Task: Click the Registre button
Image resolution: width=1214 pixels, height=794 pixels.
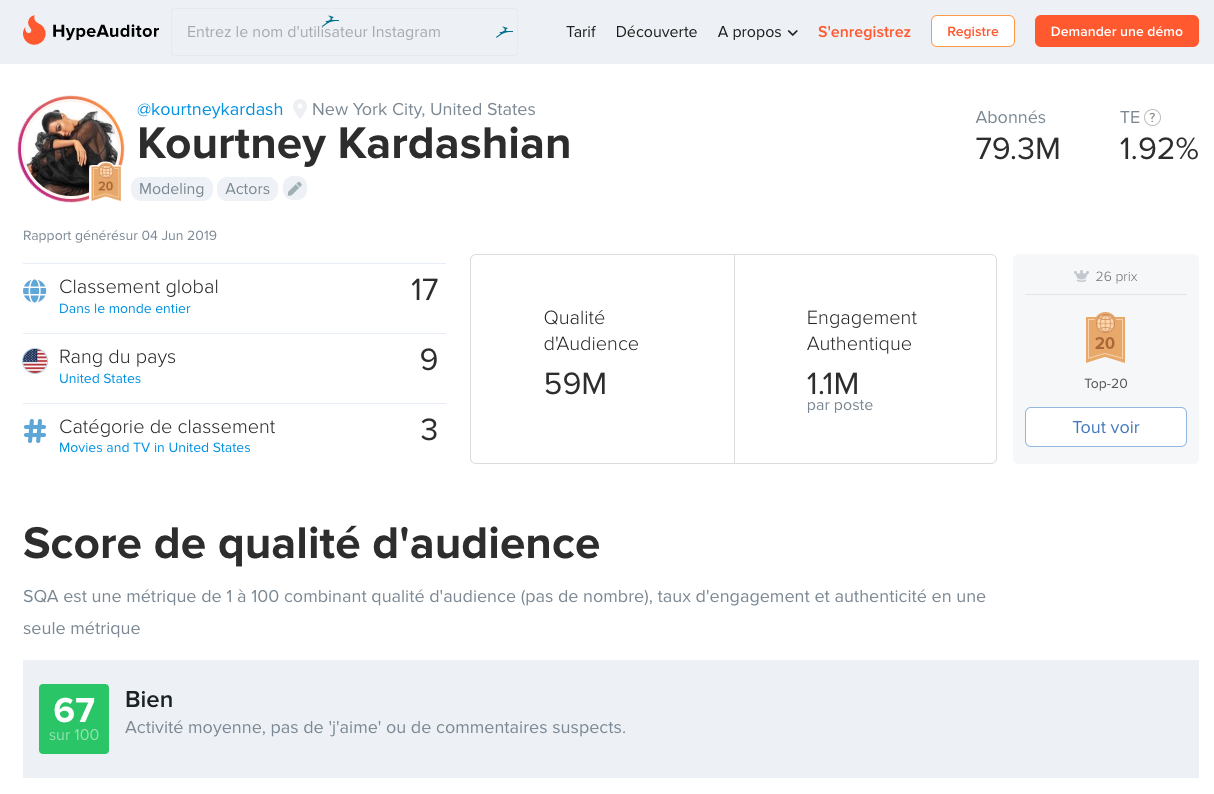Action: coord(972,31)
